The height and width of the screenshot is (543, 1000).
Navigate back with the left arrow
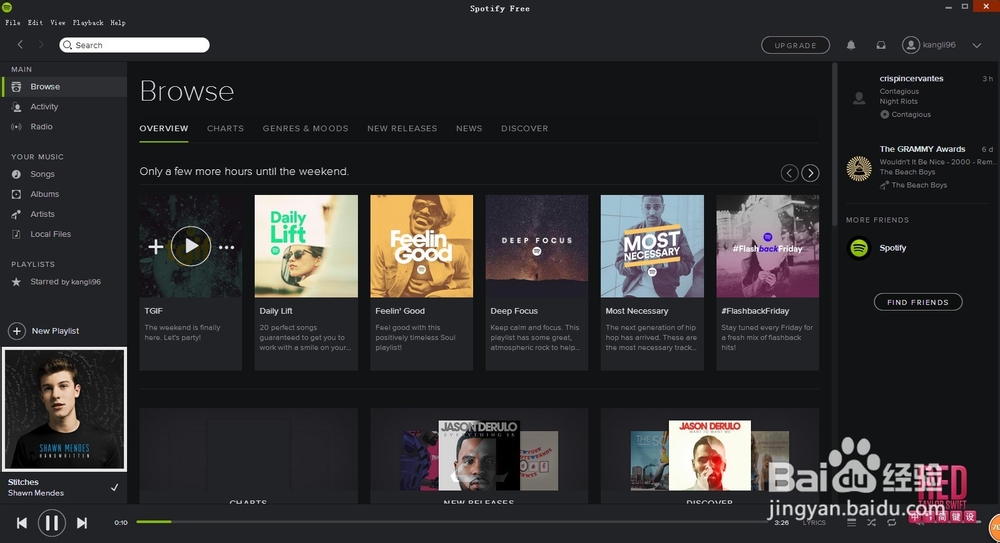click(20, 45)
